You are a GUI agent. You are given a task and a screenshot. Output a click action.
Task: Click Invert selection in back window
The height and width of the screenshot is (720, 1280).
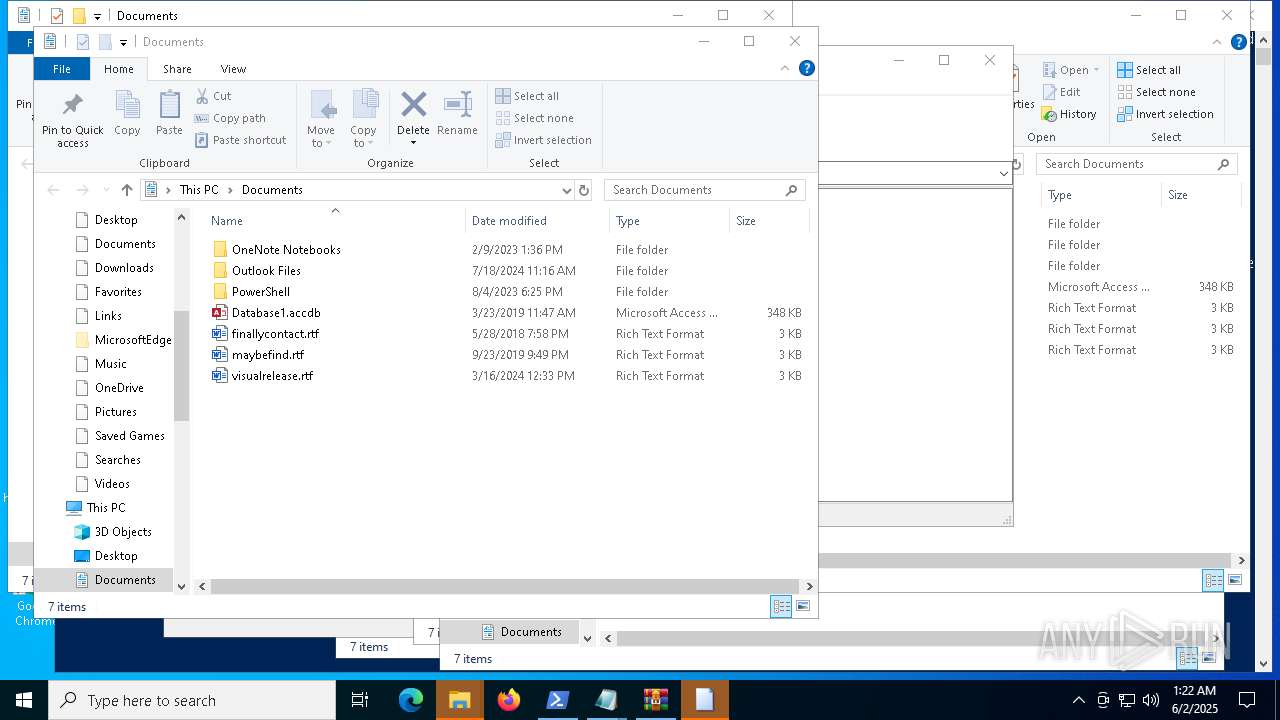1165,114
